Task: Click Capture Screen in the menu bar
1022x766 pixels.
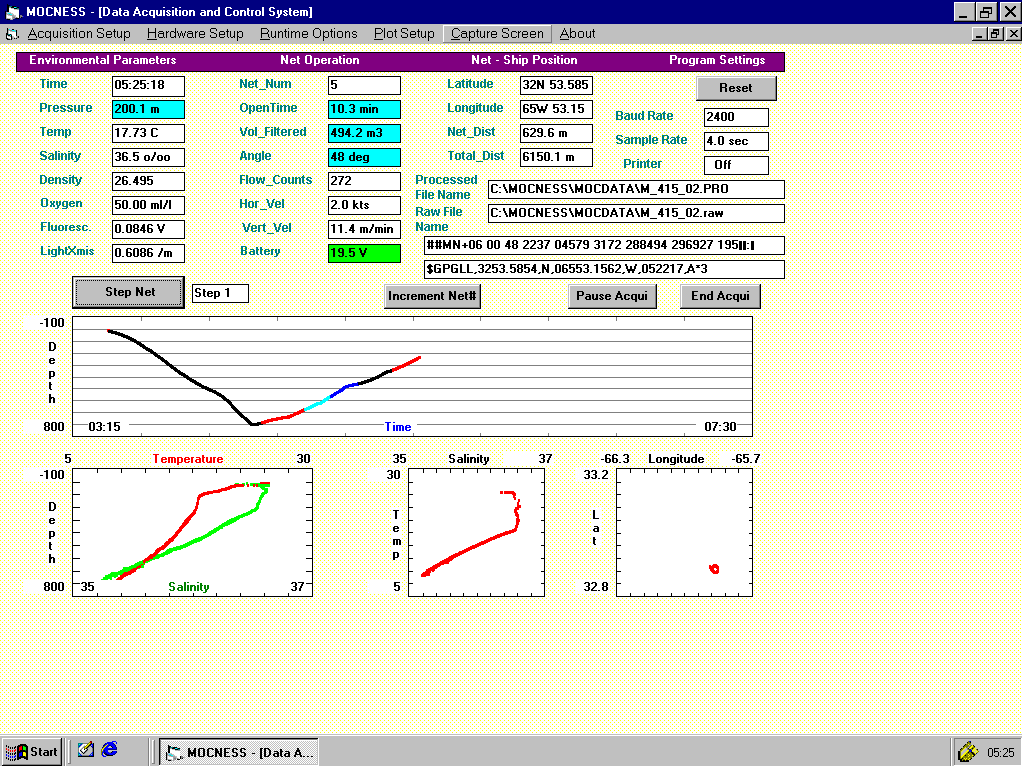Action: point(497,34)
